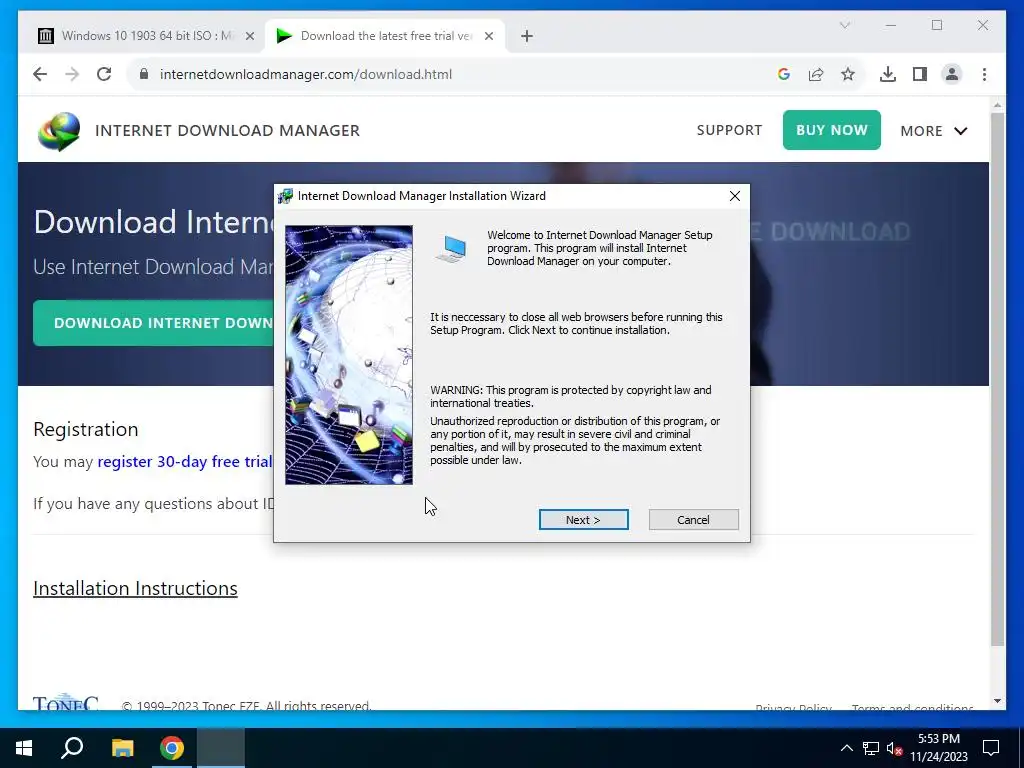Select the IDM installer taskbar button

[221, 748]
